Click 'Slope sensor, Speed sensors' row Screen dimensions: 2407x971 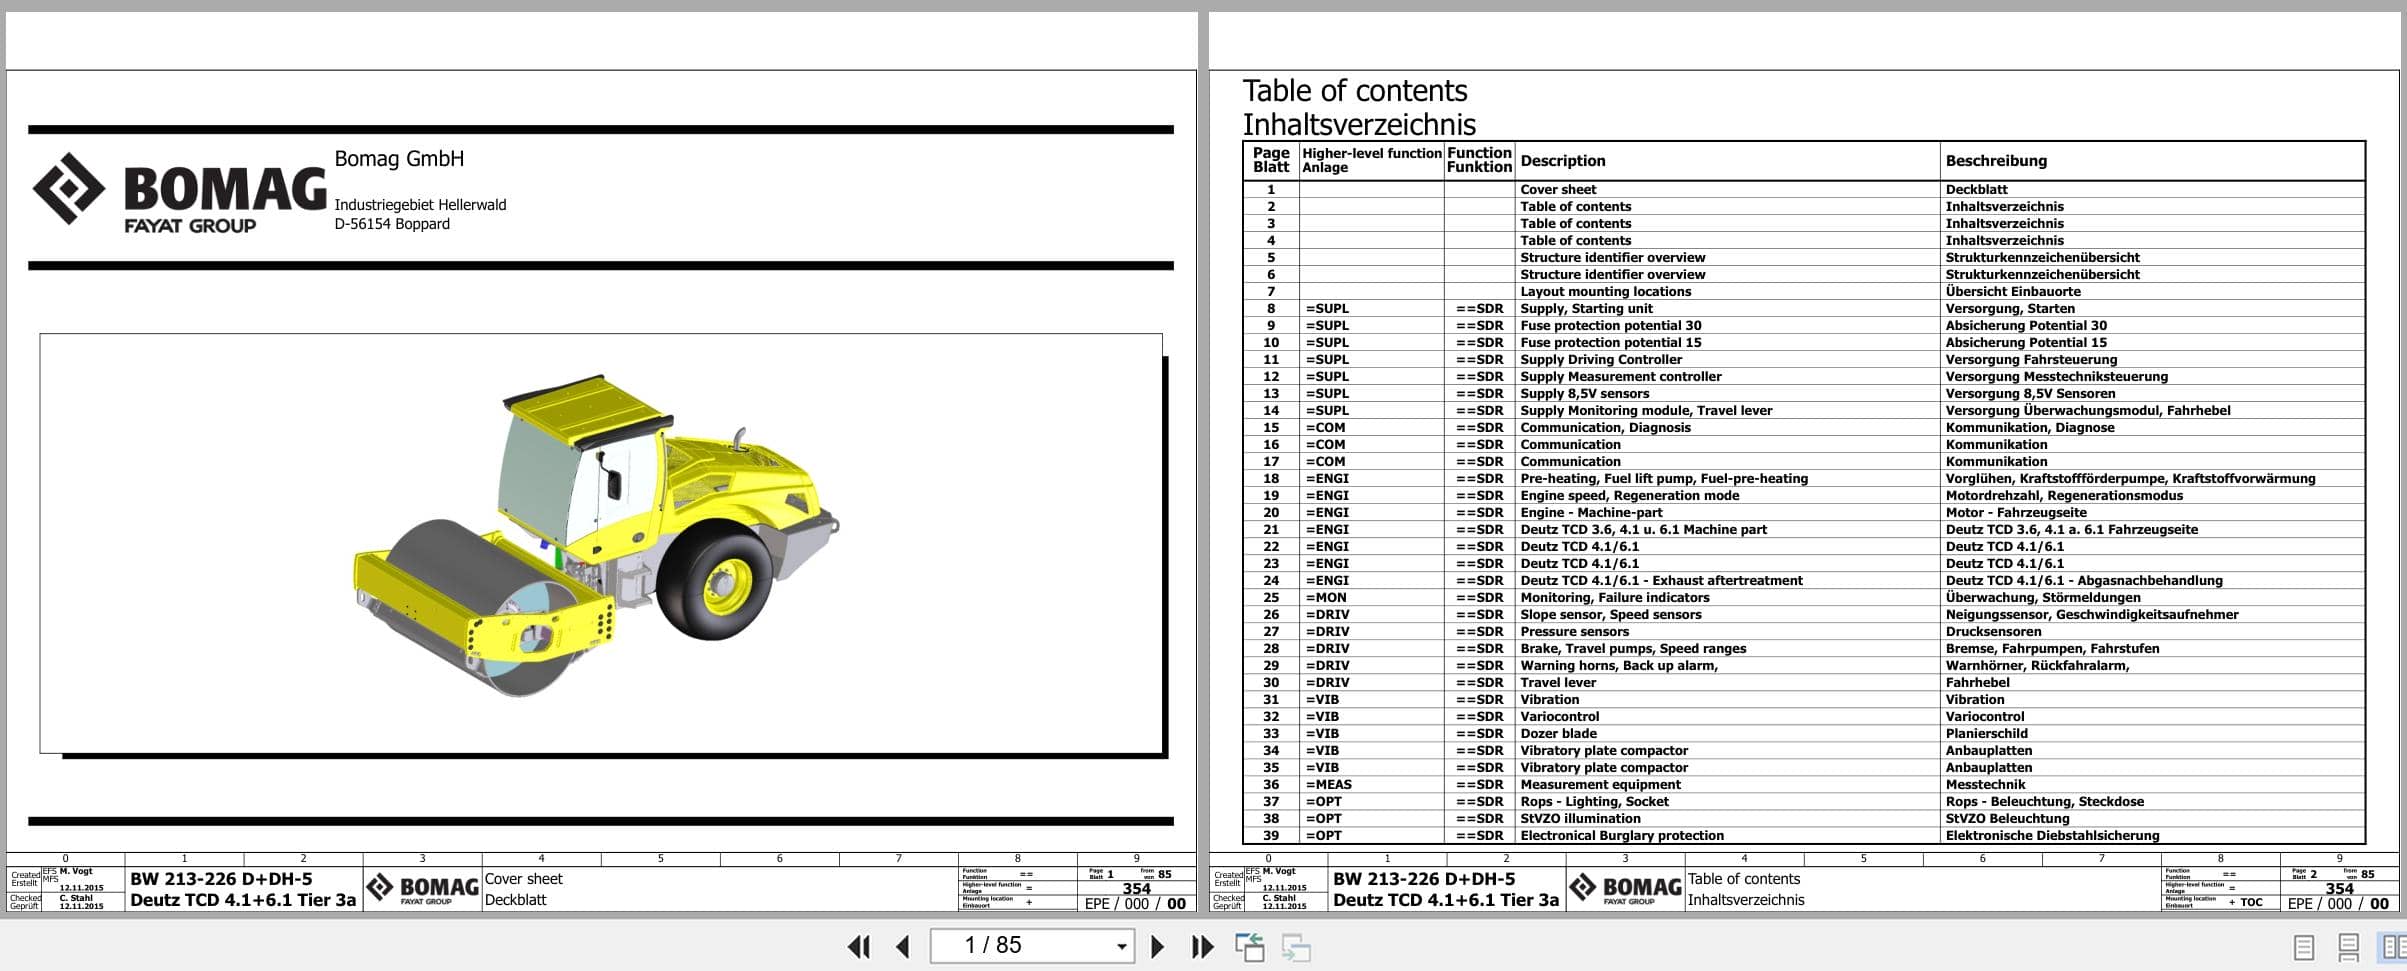coord(1610,614)
